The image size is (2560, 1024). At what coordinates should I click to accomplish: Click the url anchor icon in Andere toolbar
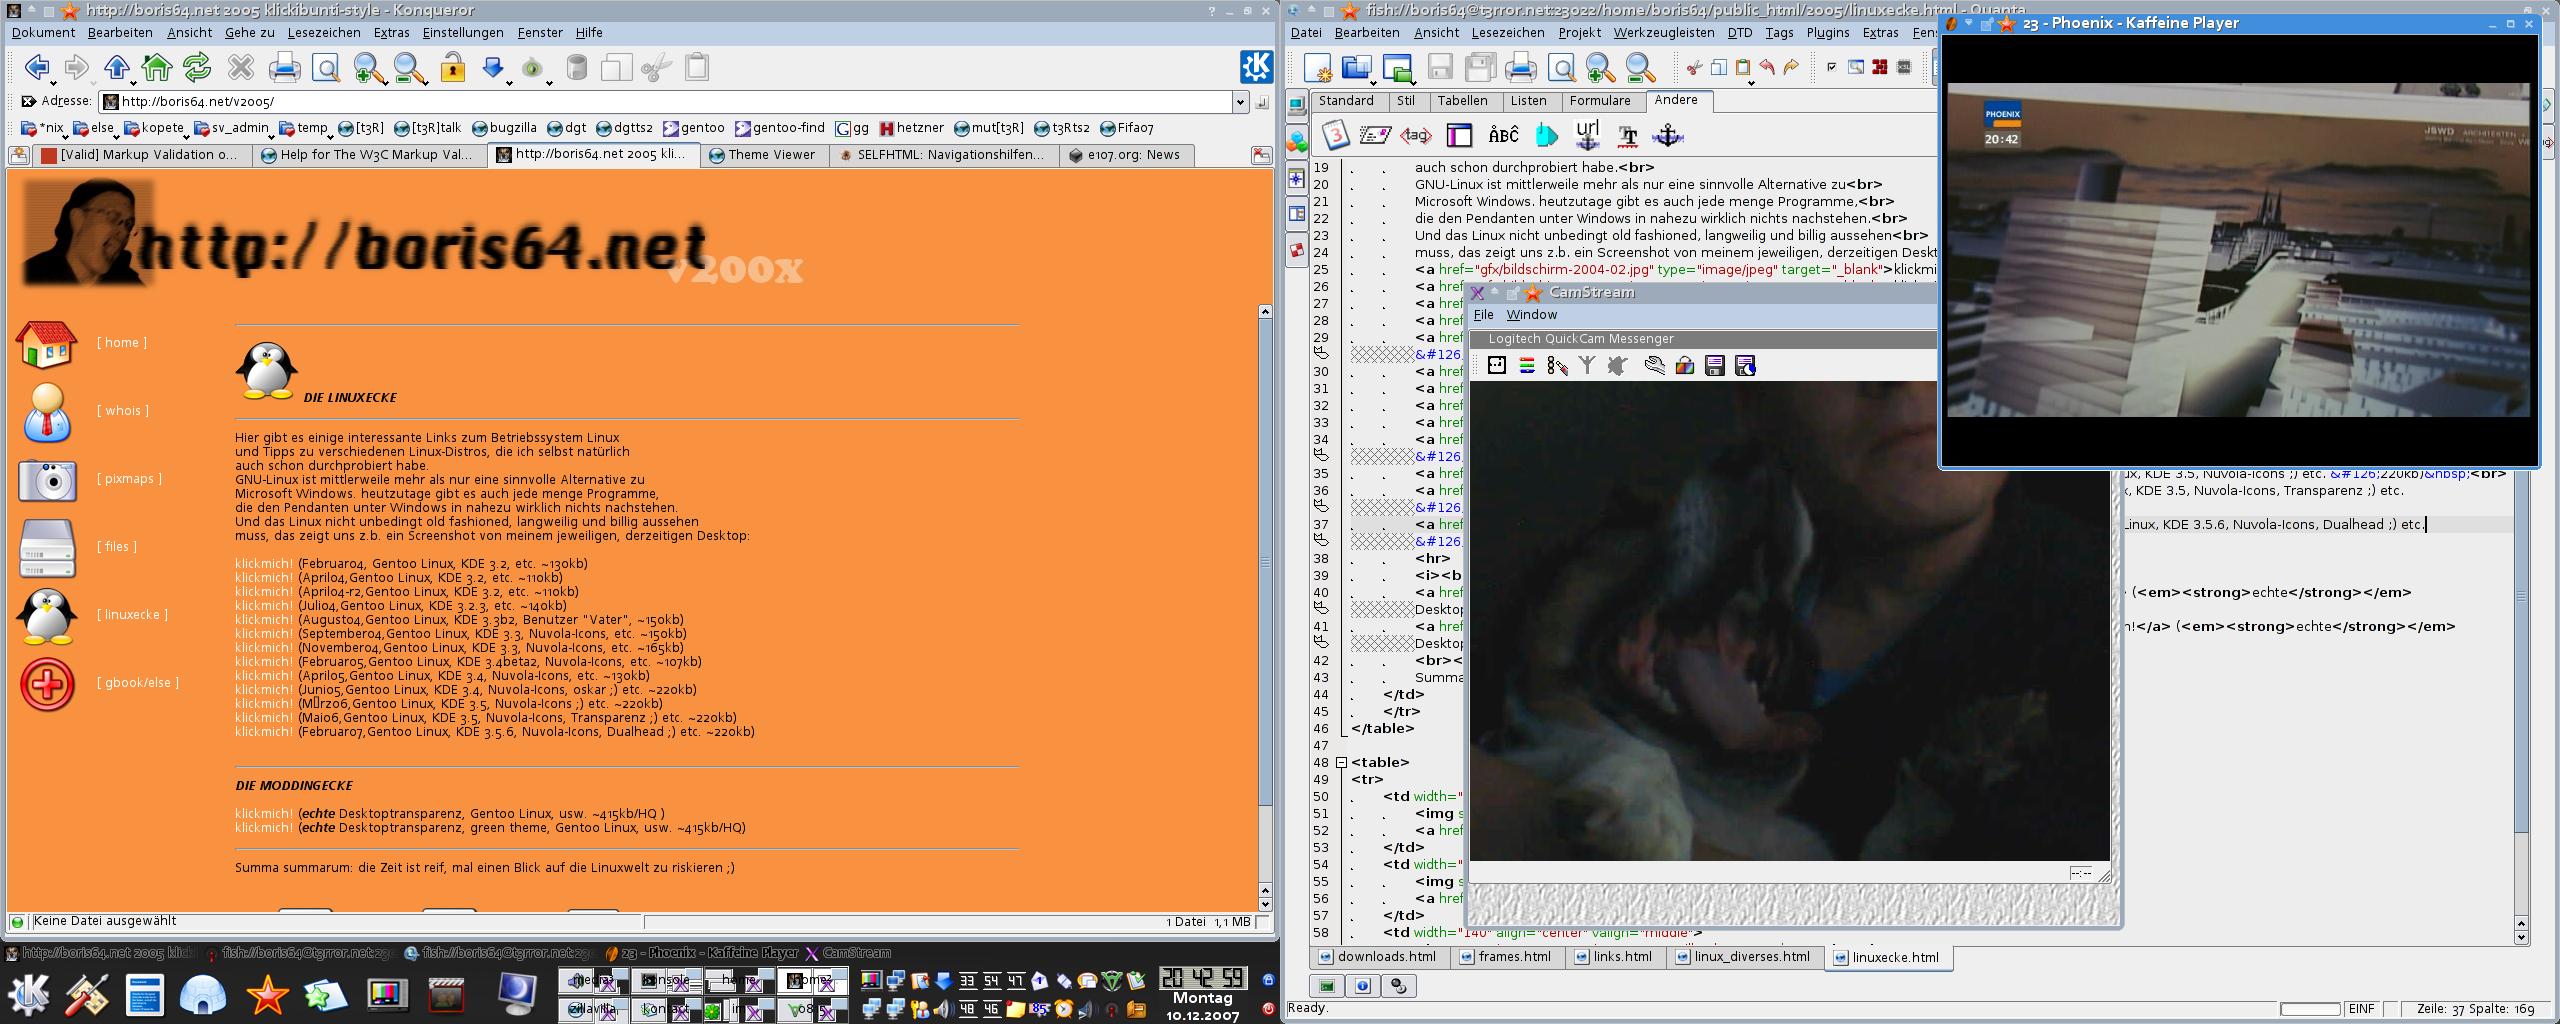(1587, 135)
